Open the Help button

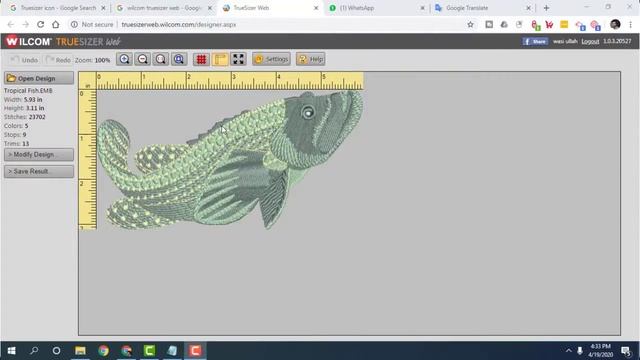[x=311, y=59]
